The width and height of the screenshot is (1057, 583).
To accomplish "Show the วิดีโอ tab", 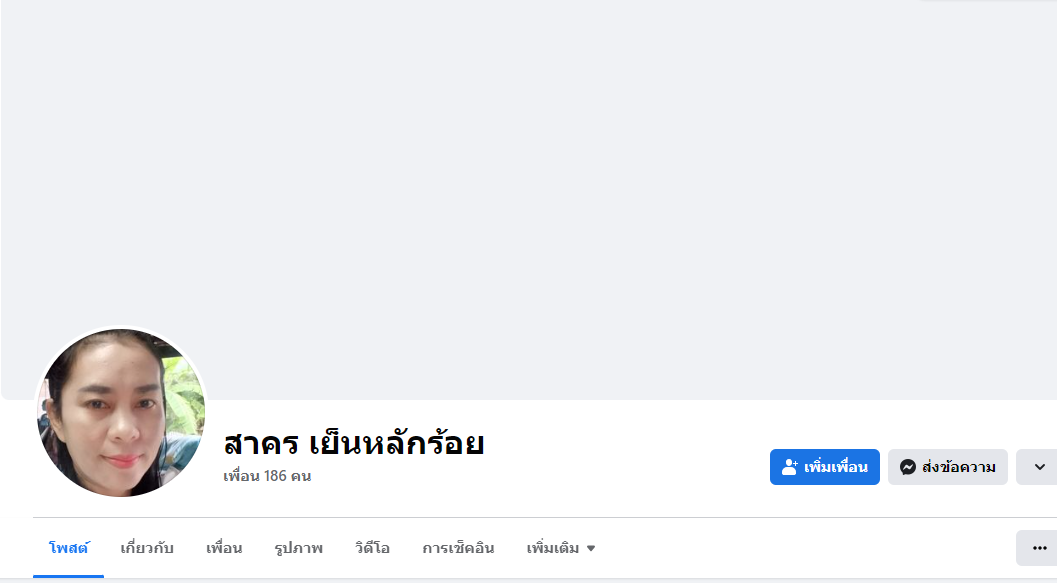I will point(372,548).
